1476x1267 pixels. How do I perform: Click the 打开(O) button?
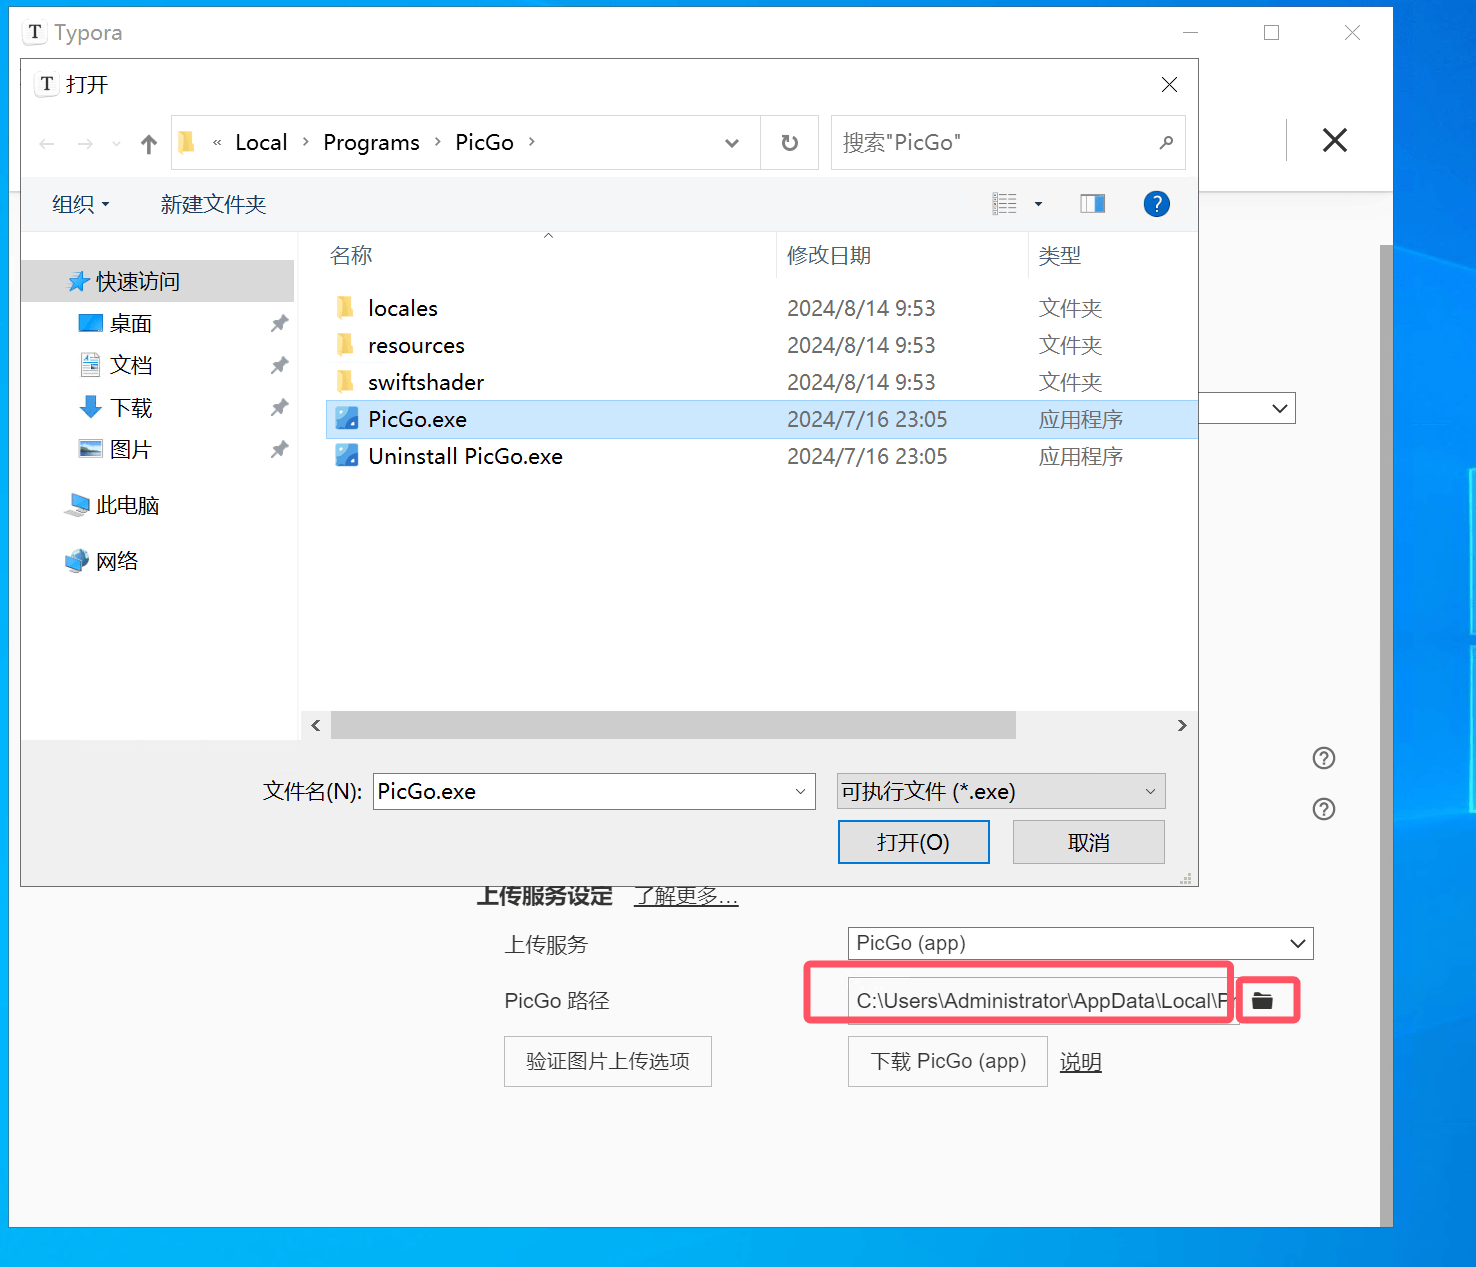(x=914, y=842)
